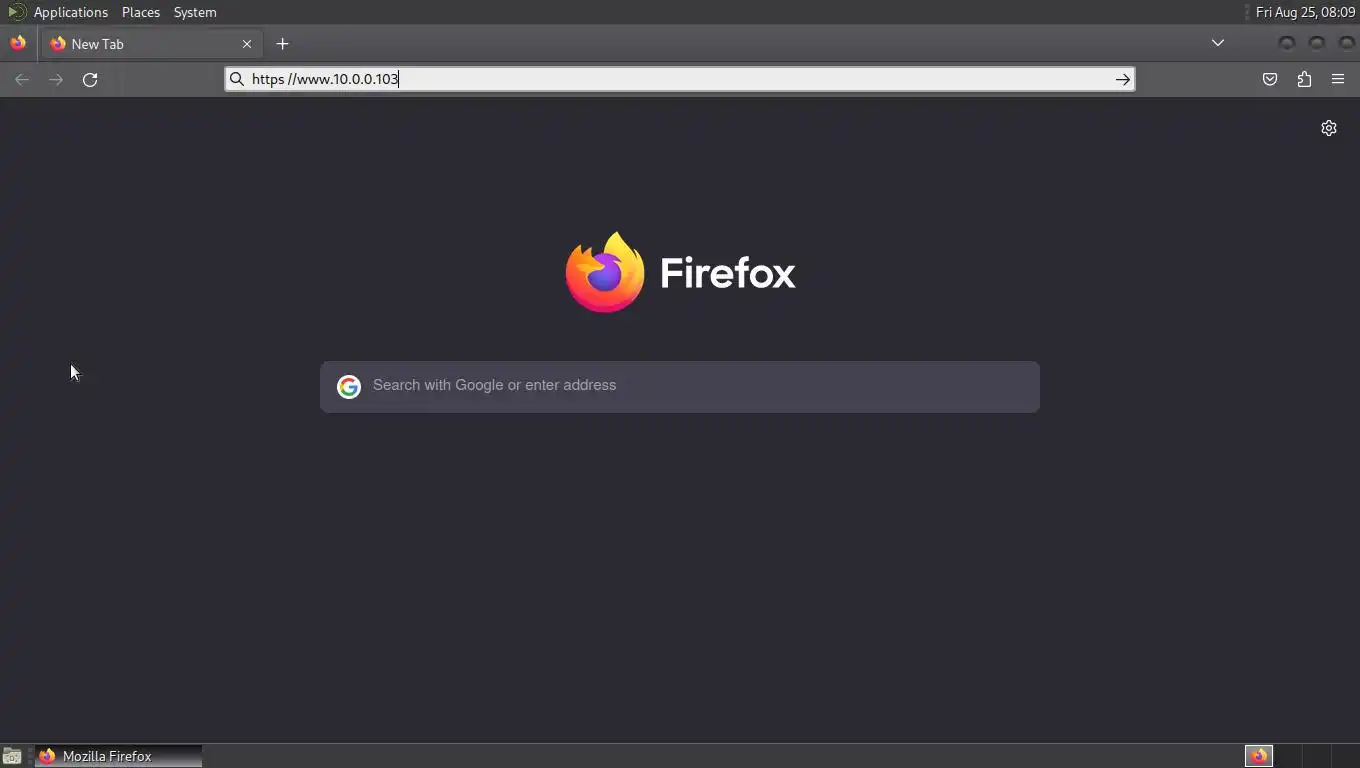Close the New Tab tab
The height and width of the screenshot is (768, 1360).
[x=247, y=44]
